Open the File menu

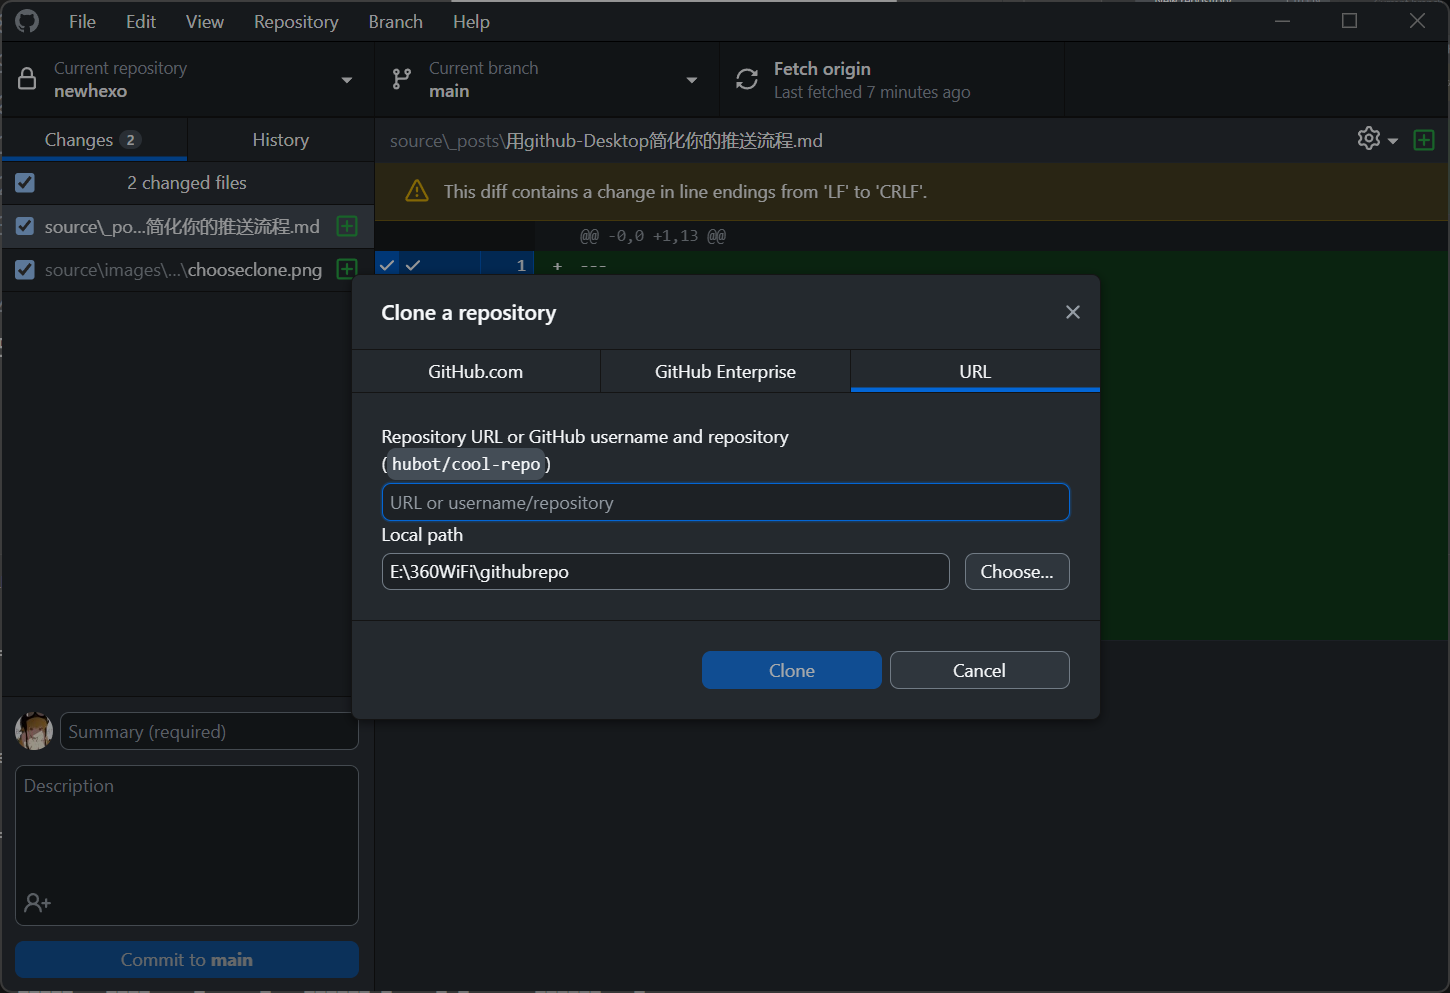[82, 21]
